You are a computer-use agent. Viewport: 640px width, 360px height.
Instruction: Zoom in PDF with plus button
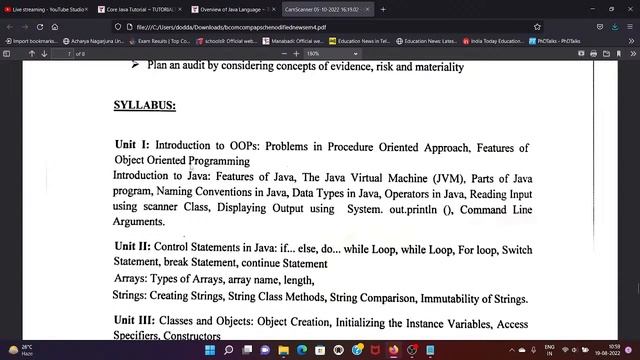pyautogui.click(x=296, y=53)
